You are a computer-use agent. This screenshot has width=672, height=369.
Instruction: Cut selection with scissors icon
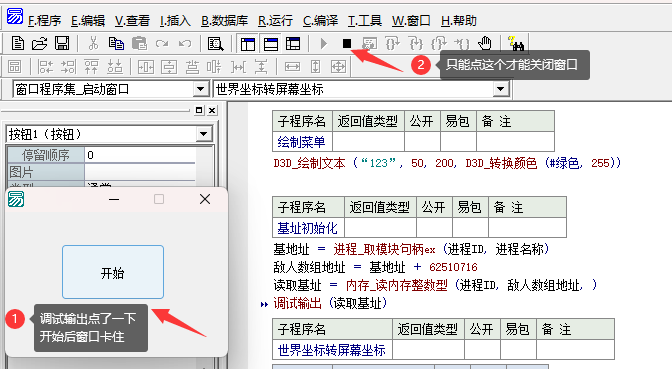[93, 43]
